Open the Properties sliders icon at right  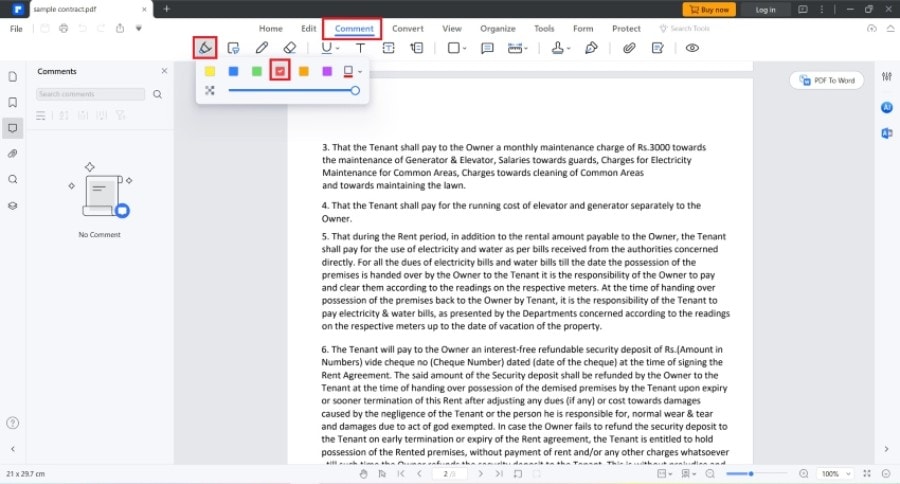click(887, 76)
